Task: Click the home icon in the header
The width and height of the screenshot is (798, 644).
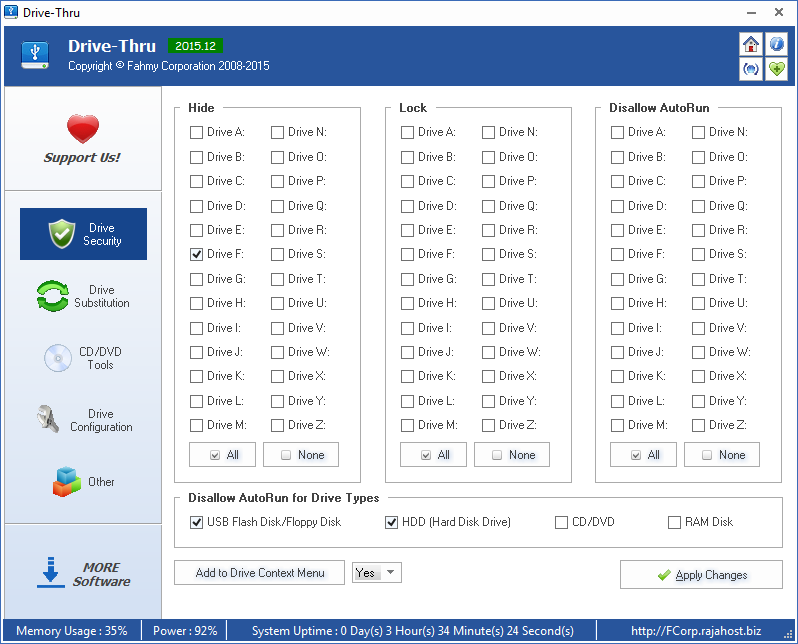Action: 751,44
